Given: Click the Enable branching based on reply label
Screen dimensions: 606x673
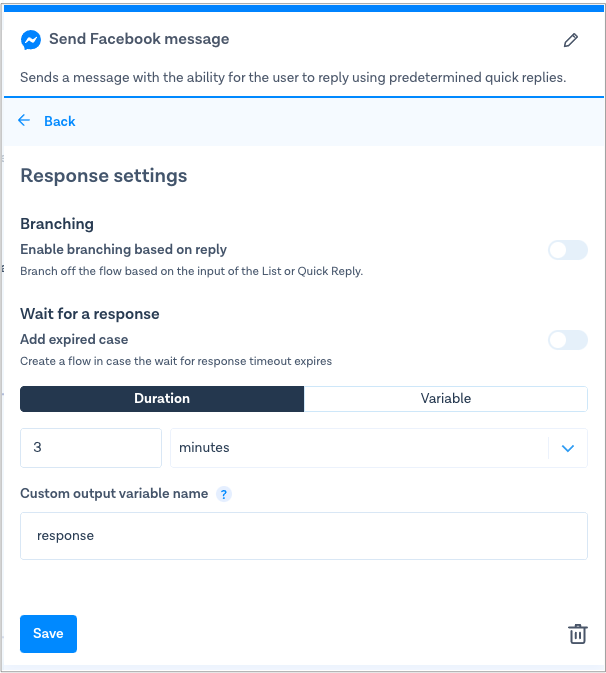Looking at the screenshot, I should click(x=124, y=250).
